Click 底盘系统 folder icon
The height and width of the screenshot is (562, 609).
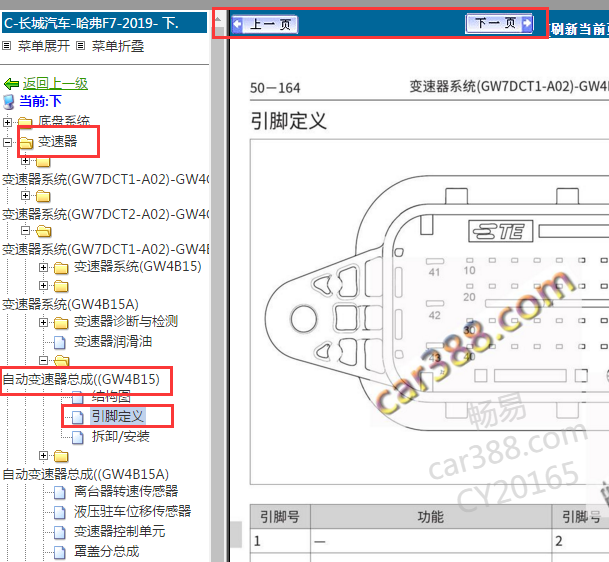25,122
